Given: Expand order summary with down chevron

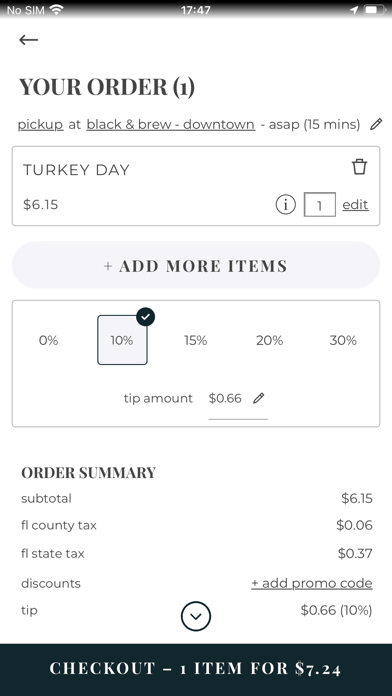Looking at the screenshot, I should [196, 616].
